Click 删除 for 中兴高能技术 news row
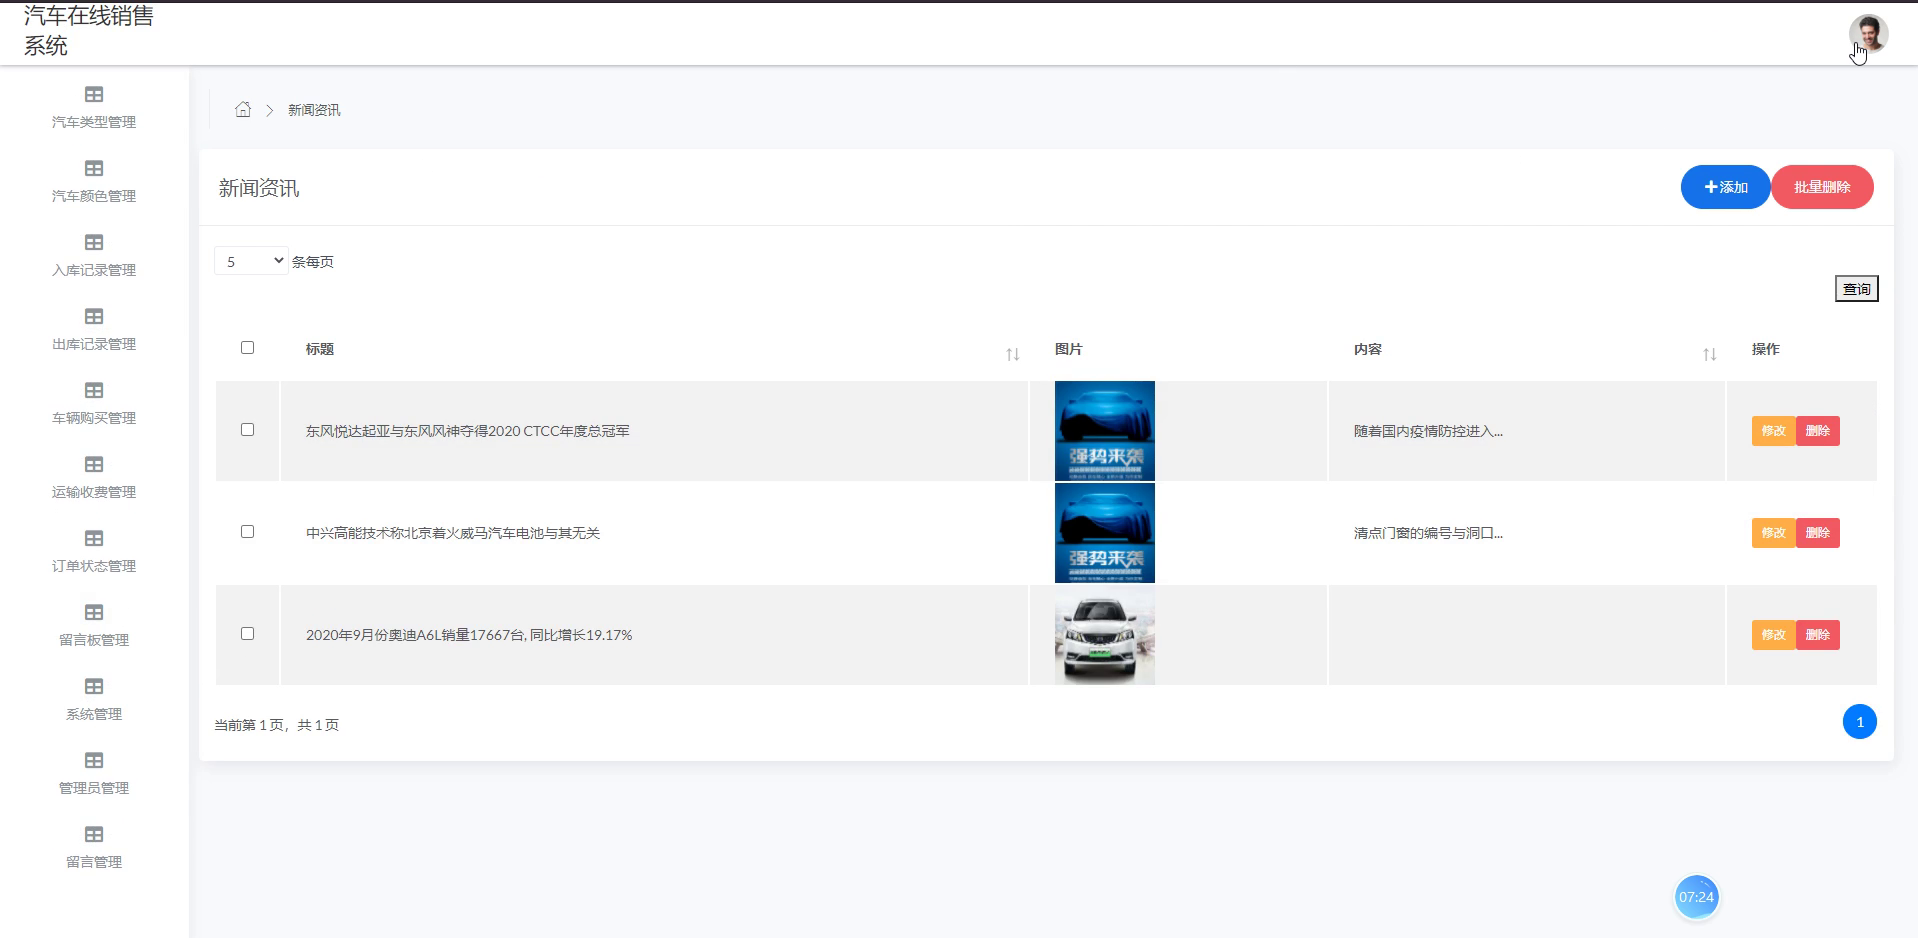Image resolution: width=1918 pixels, height=938 pixels. tap(1817, 533)
